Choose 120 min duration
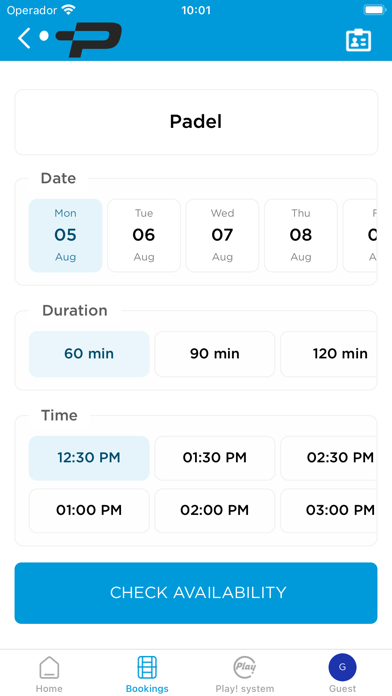 tap(329, 354)
